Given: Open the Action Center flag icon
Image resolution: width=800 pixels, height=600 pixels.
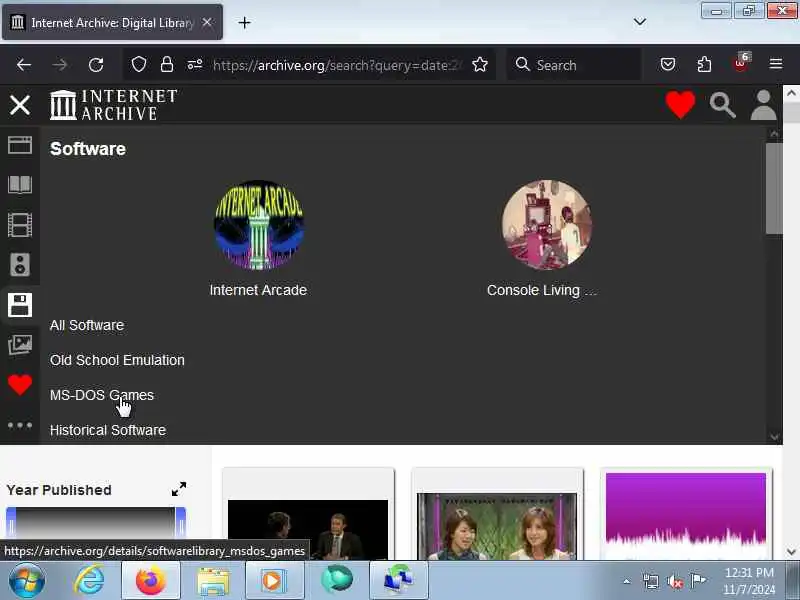Looking at the screenshot, I should [698, 581].
